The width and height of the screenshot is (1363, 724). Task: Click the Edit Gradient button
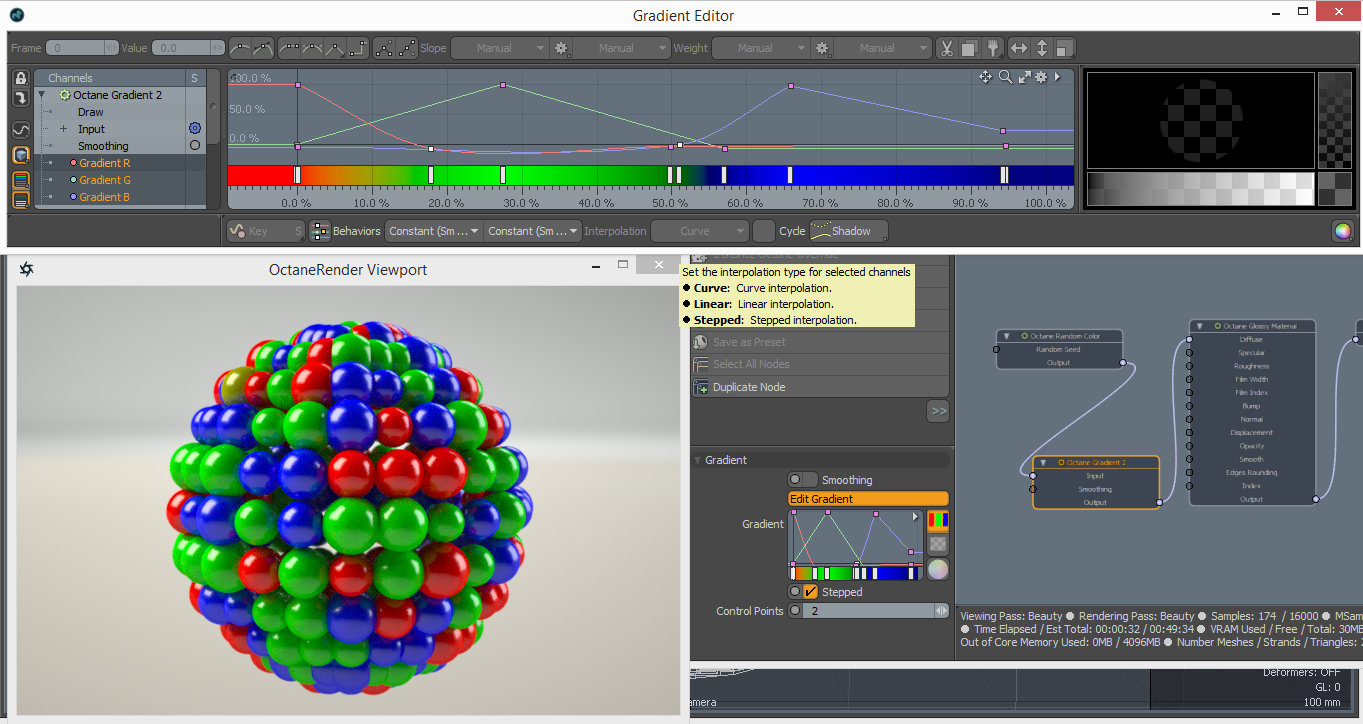tap(868, 499)
